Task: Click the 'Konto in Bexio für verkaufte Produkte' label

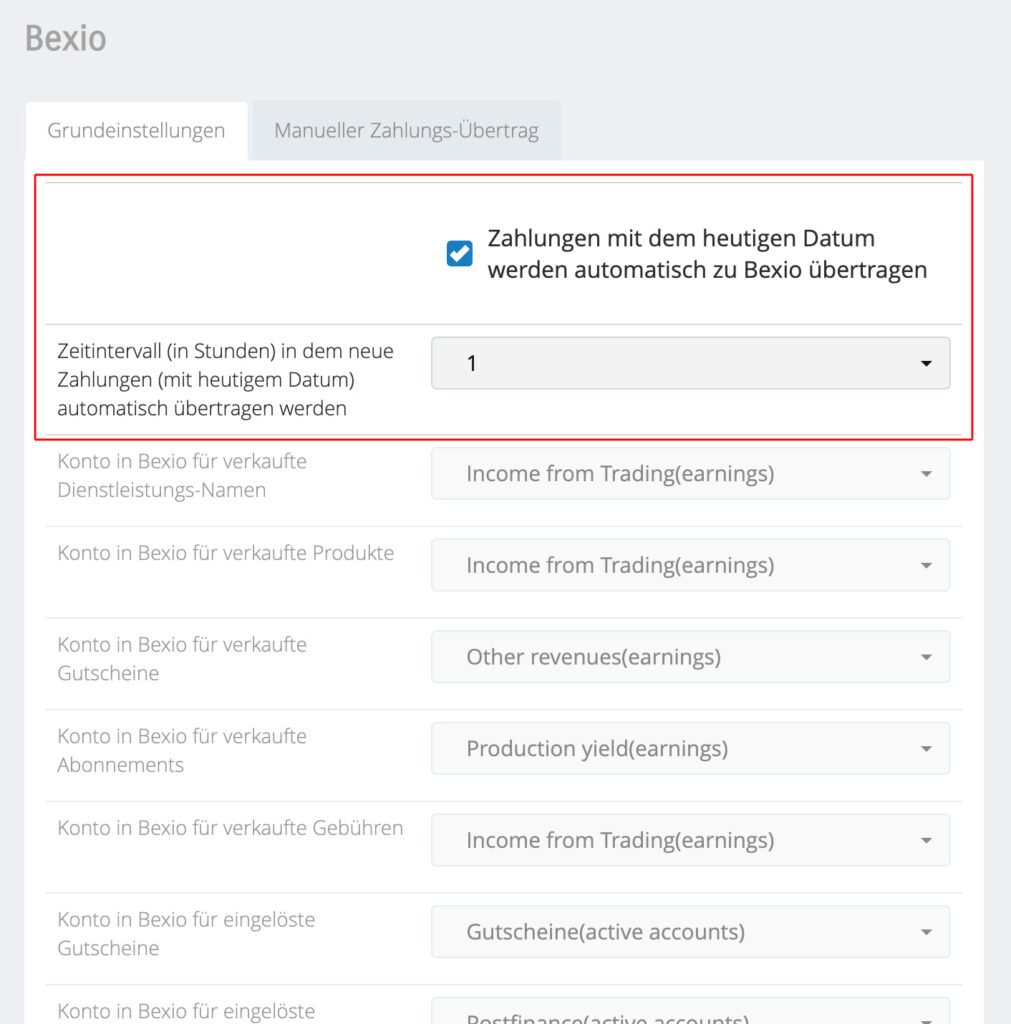Action: pos(226,553)
